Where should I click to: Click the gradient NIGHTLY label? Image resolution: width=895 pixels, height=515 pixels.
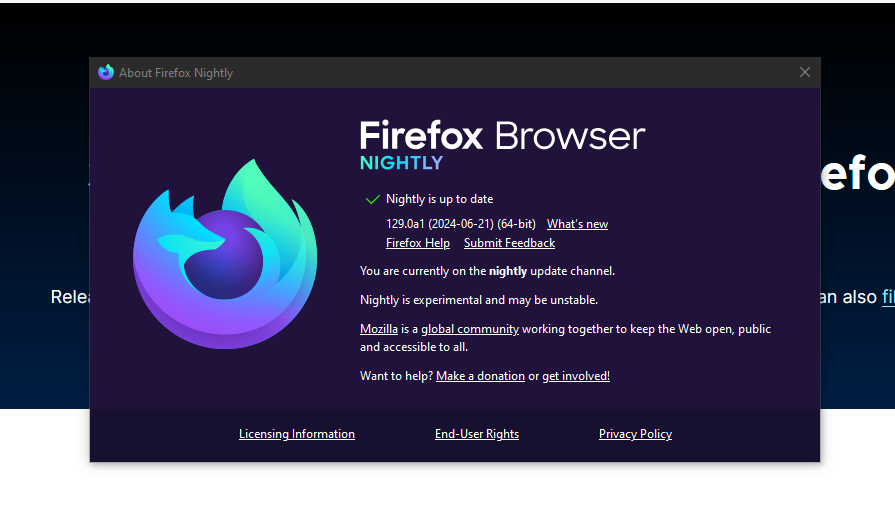tap(401, 163)
